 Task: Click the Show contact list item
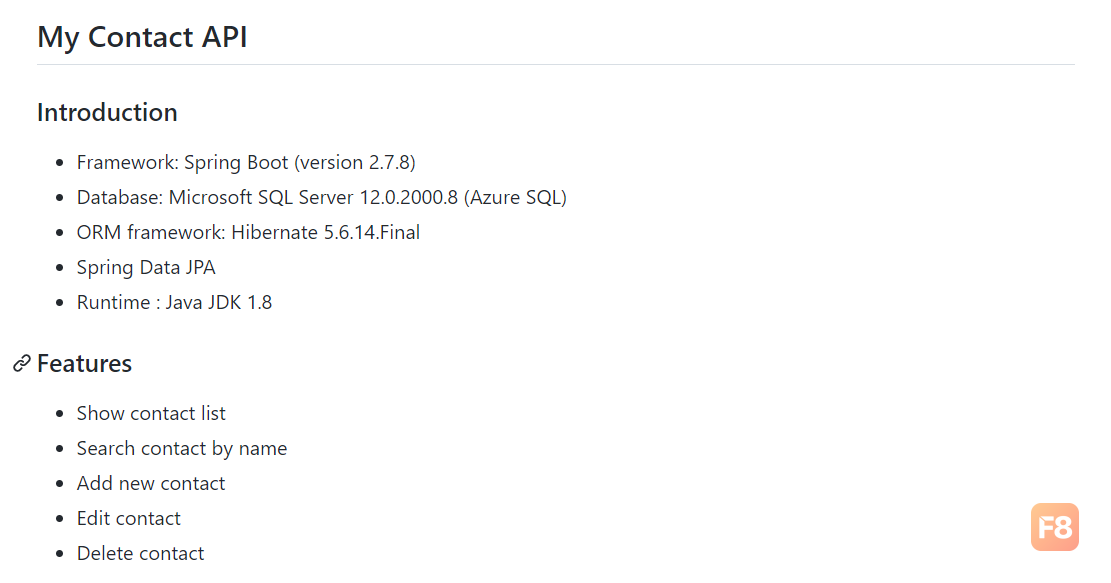click(x=151, y=413)
